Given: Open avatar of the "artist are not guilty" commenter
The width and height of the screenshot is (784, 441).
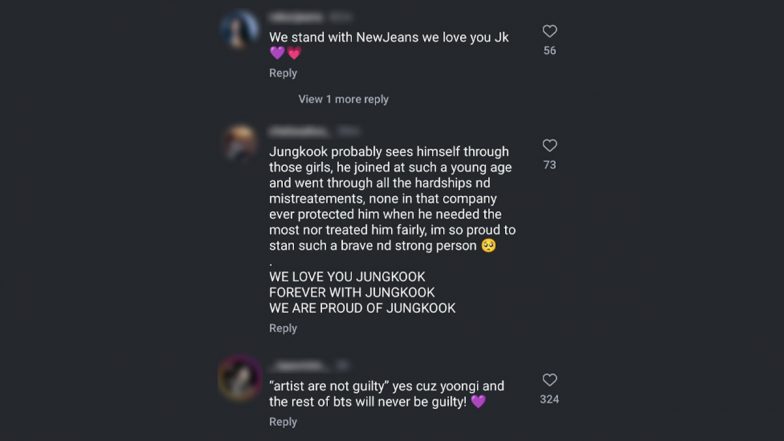Looking at the screenshot, I should (x=240, y=378).
